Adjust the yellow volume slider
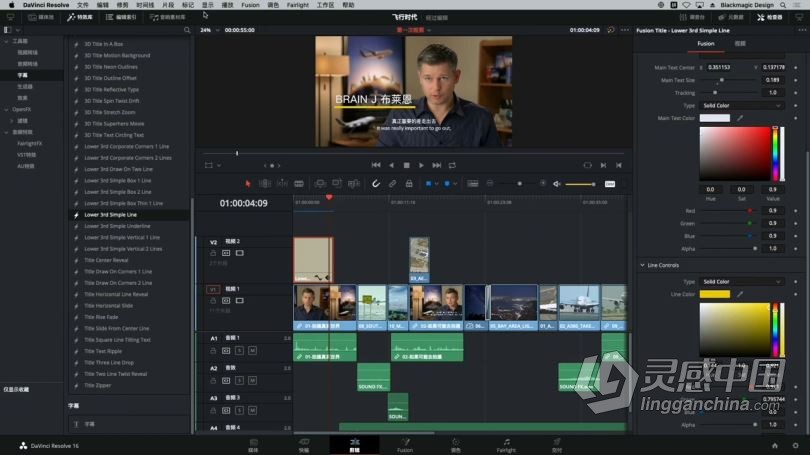The height and width of the screenshot is (455, 810). coord(580,184)
